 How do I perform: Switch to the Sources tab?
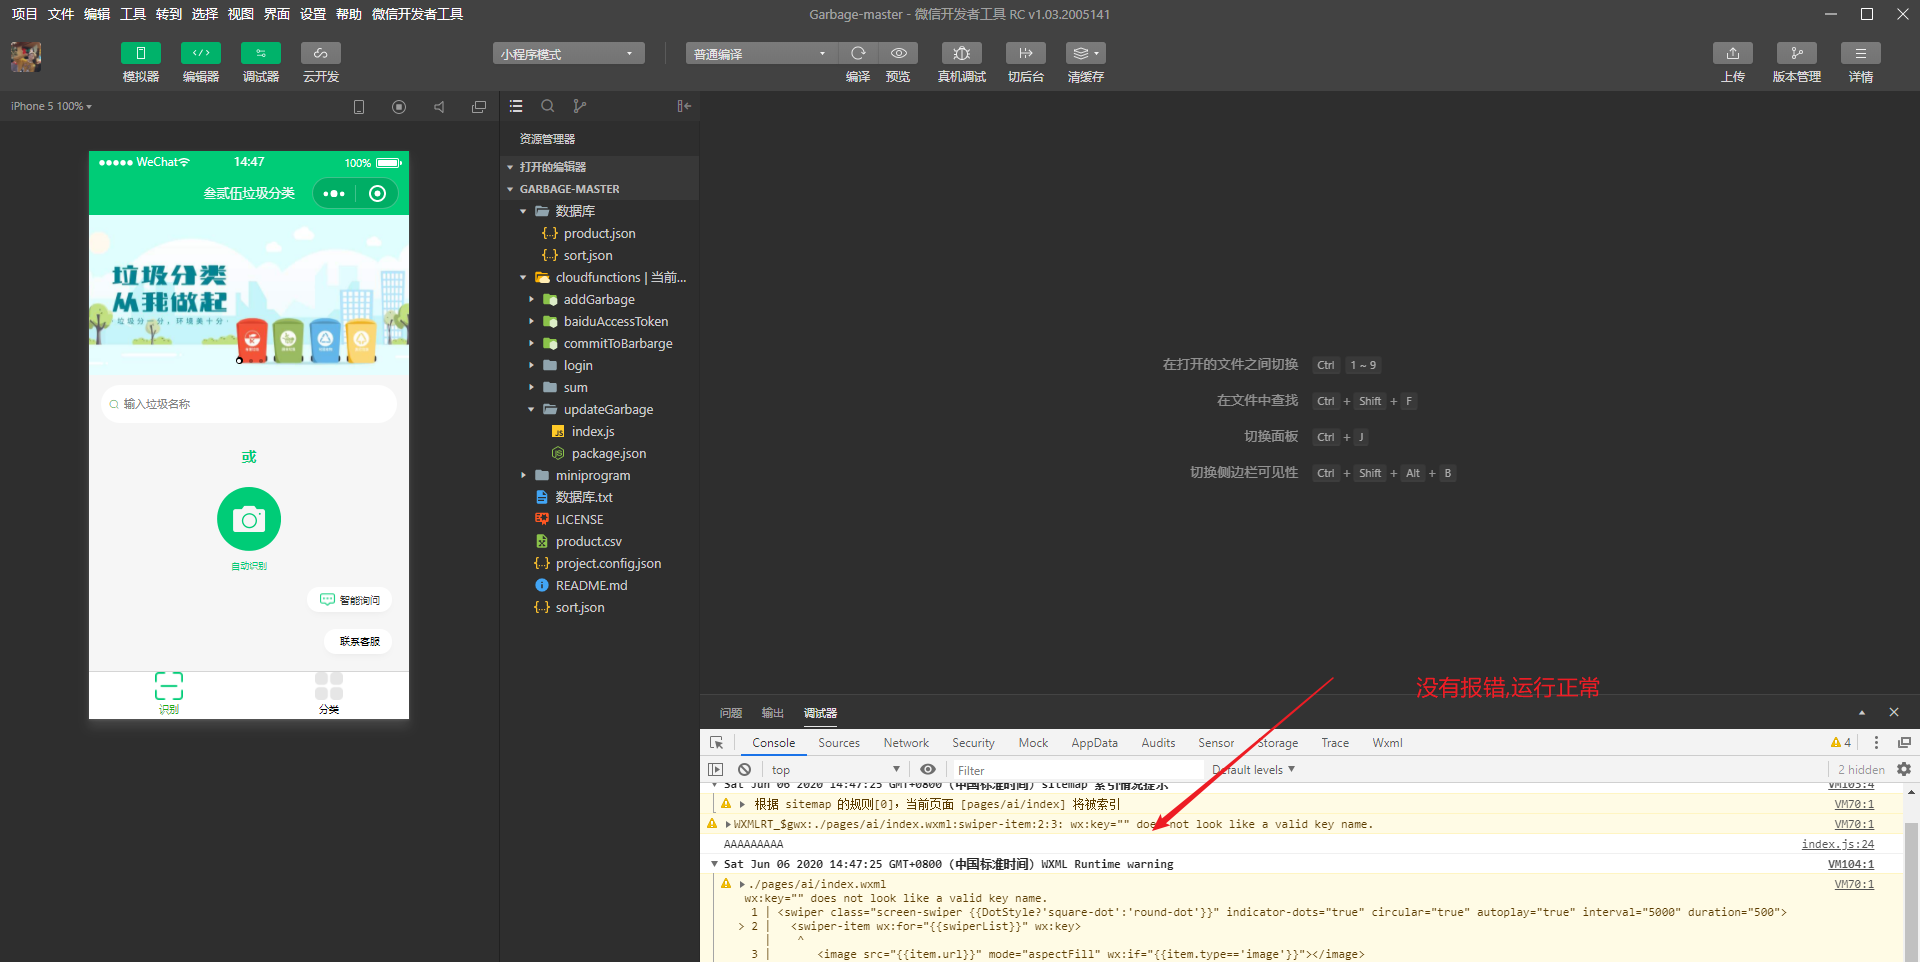(839, 743)
